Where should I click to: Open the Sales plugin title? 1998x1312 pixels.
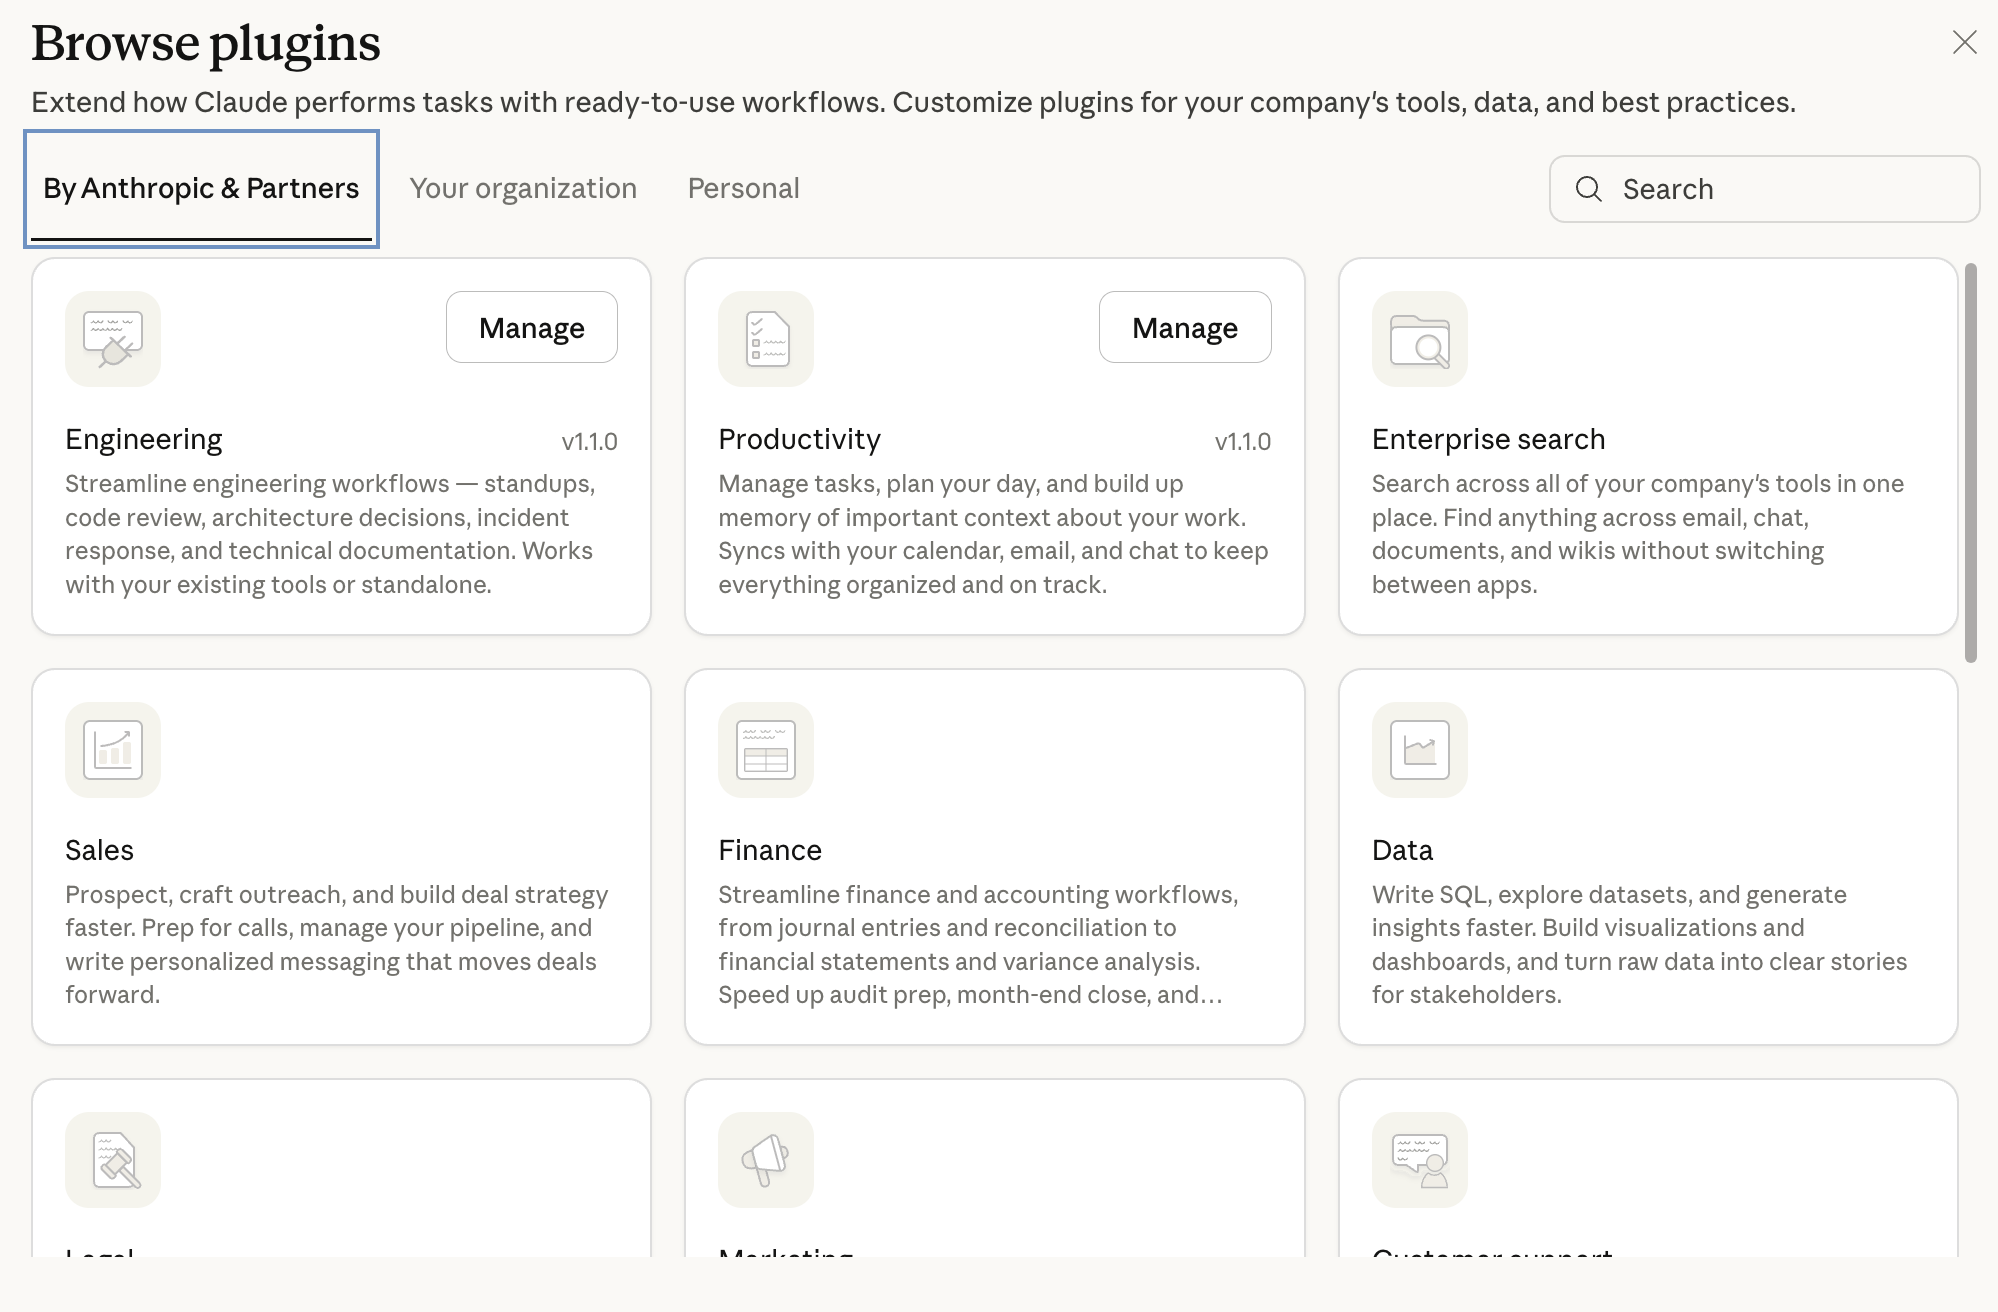[99, 850]
